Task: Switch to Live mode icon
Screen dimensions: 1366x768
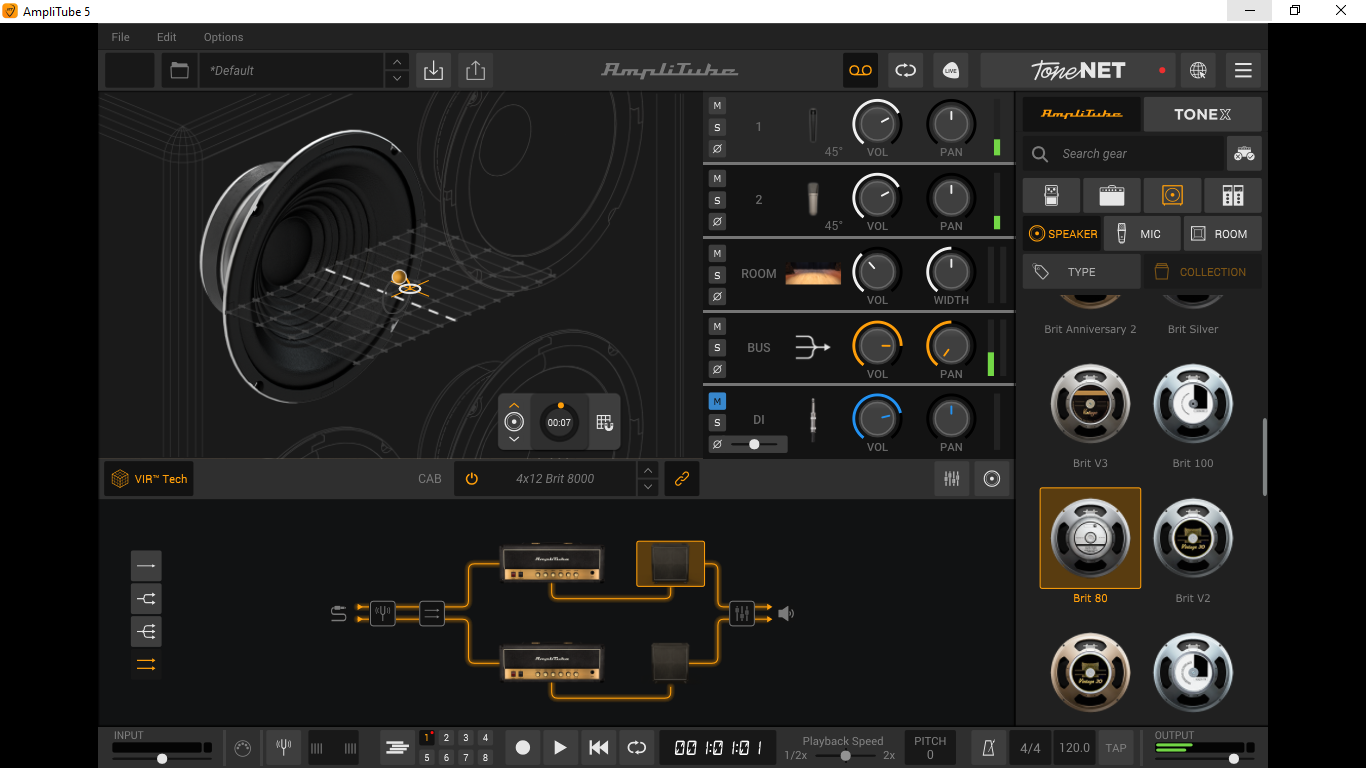Action: [951, 70]
